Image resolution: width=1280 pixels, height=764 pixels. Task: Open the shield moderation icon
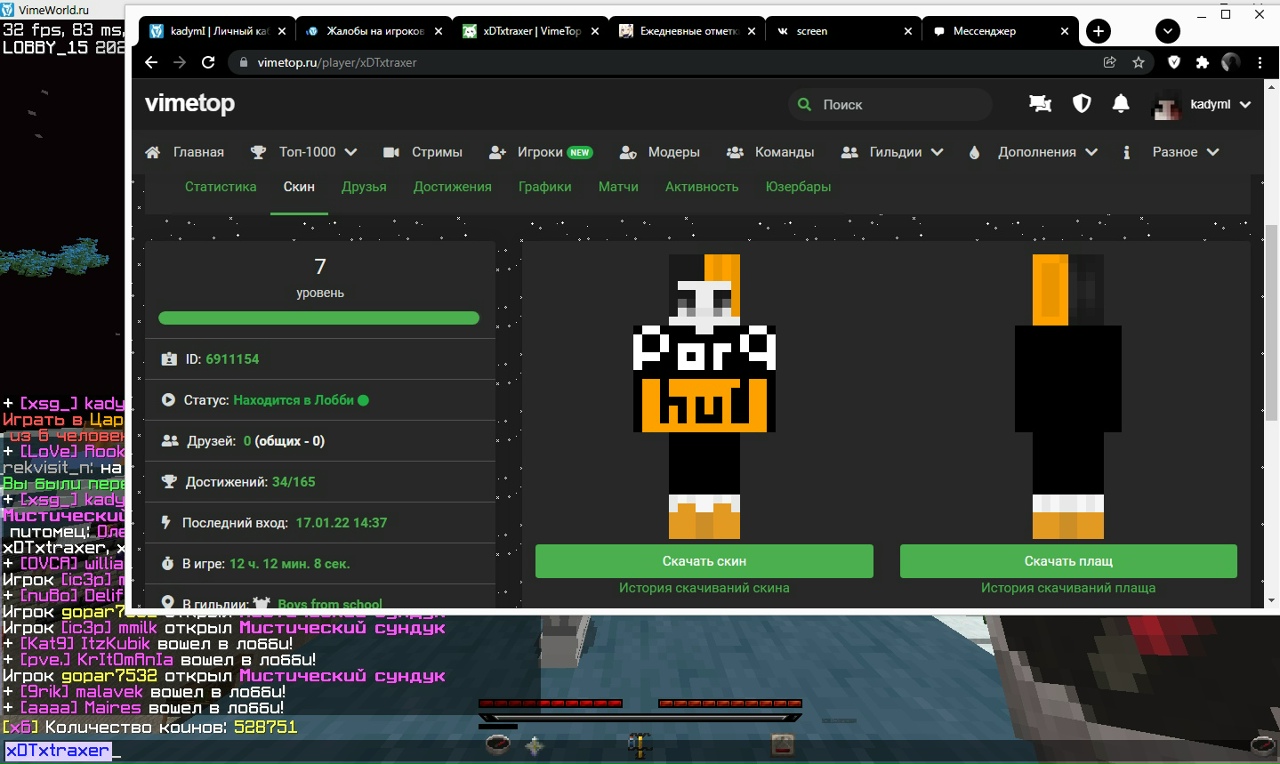coord(1081,104)
